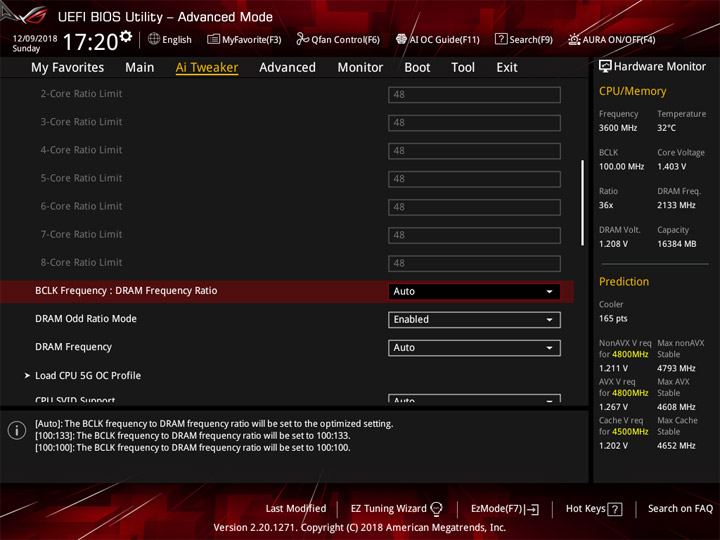Go to the Advanced tab
Screen dimensions: 720x540
pos(287,68)
